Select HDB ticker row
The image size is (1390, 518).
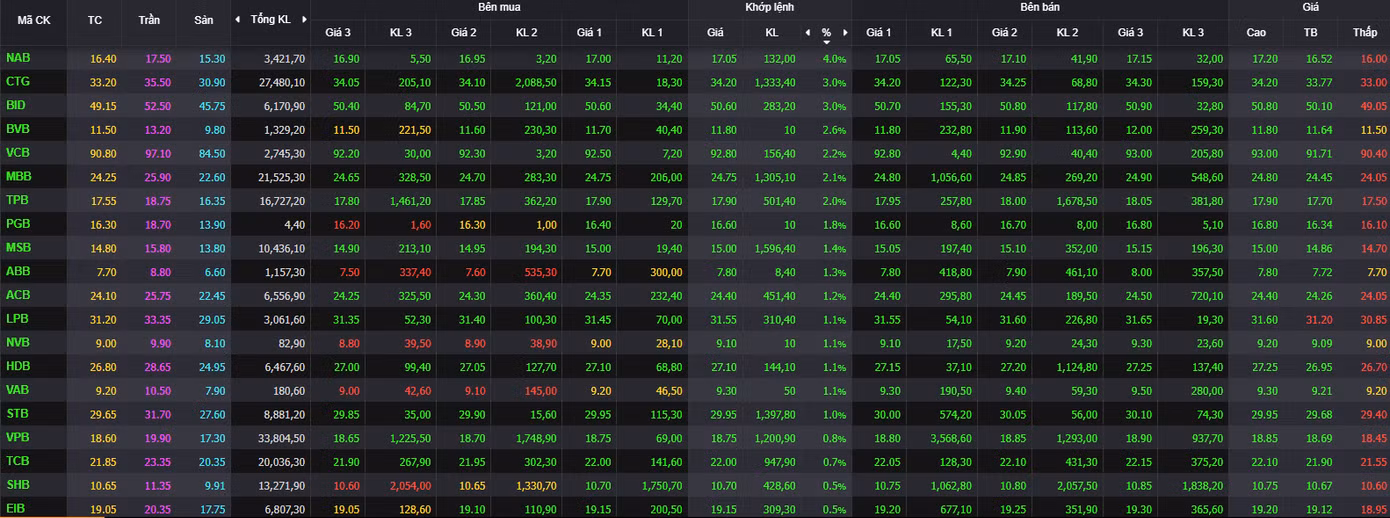[695, 366]
